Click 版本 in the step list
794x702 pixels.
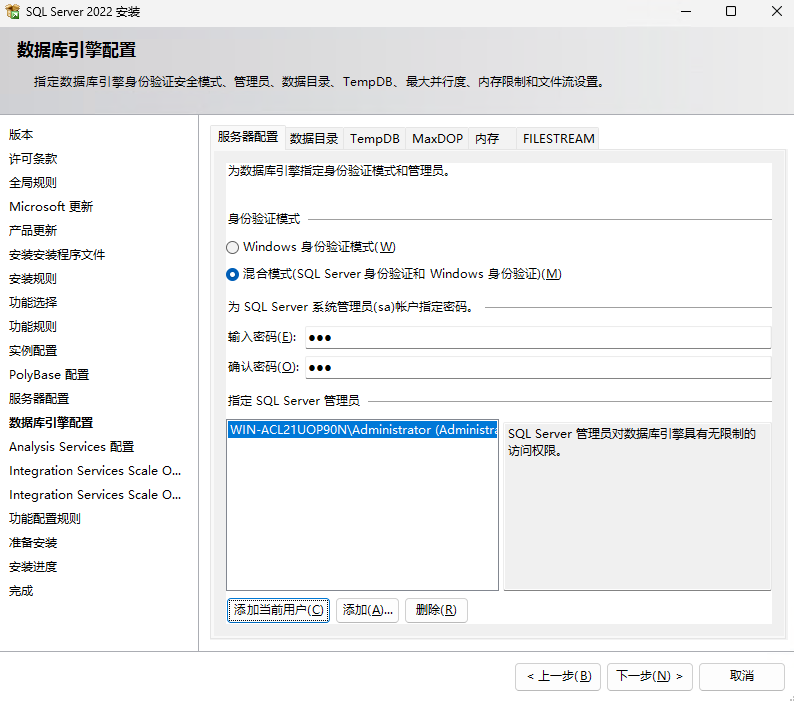click(21, 135)
